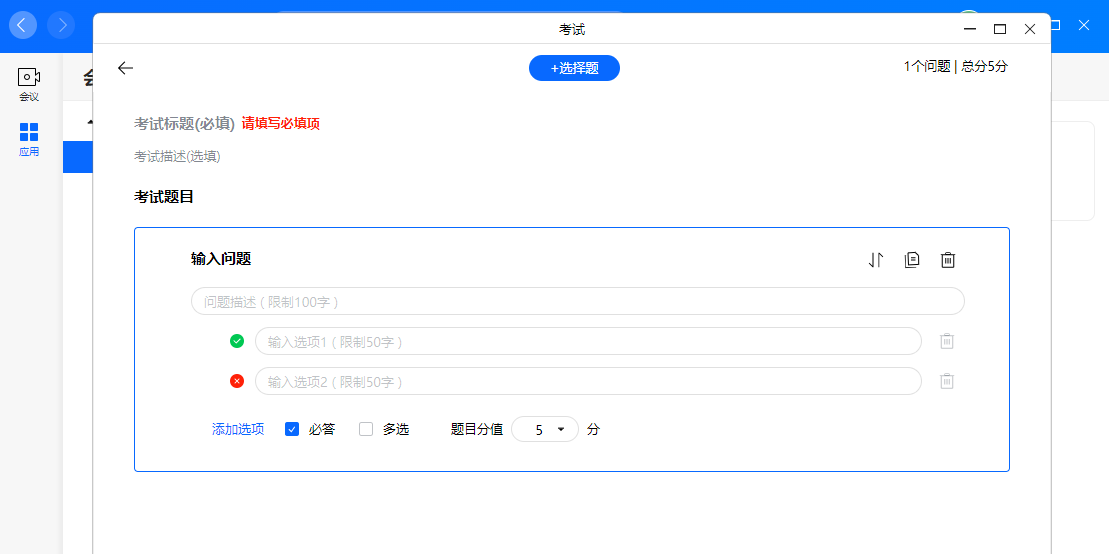The image size is (1109, 554).
Task: Reorder the question with the sort arrows icon
Action: coord(876,260)
